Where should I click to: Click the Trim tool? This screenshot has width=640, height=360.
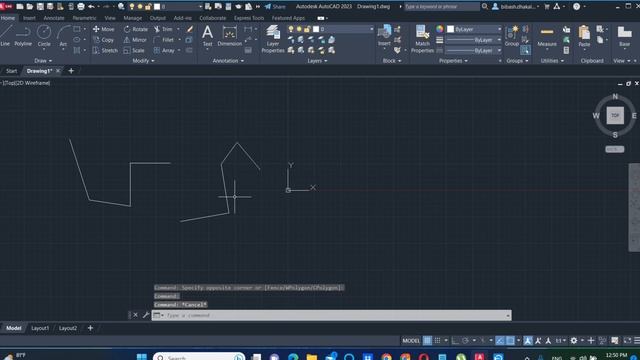pyautogui.click(x=163, y=29)
